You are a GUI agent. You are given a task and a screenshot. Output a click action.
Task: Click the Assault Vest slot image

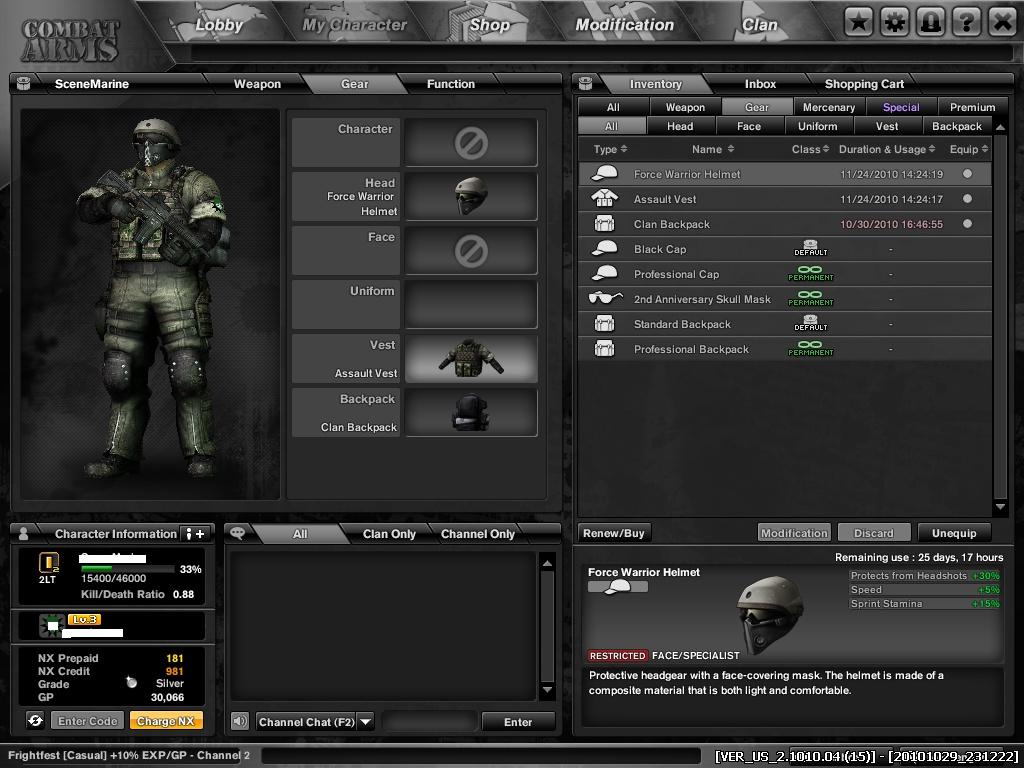[x=471, y=359]
